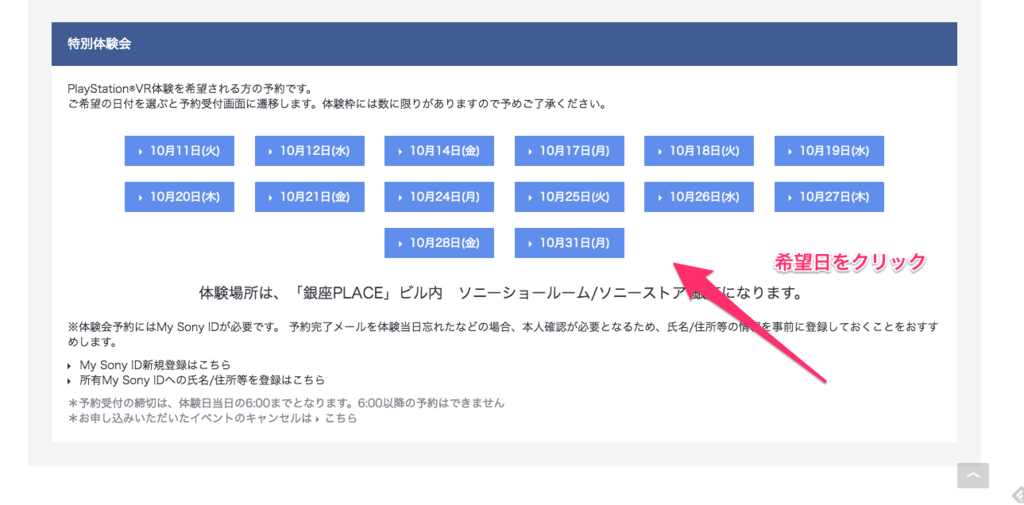Click the ※体験会予約にはMy Sony IDが必要です note
1024x505 pixels.
pyautogui.click(x=503, y=334)
